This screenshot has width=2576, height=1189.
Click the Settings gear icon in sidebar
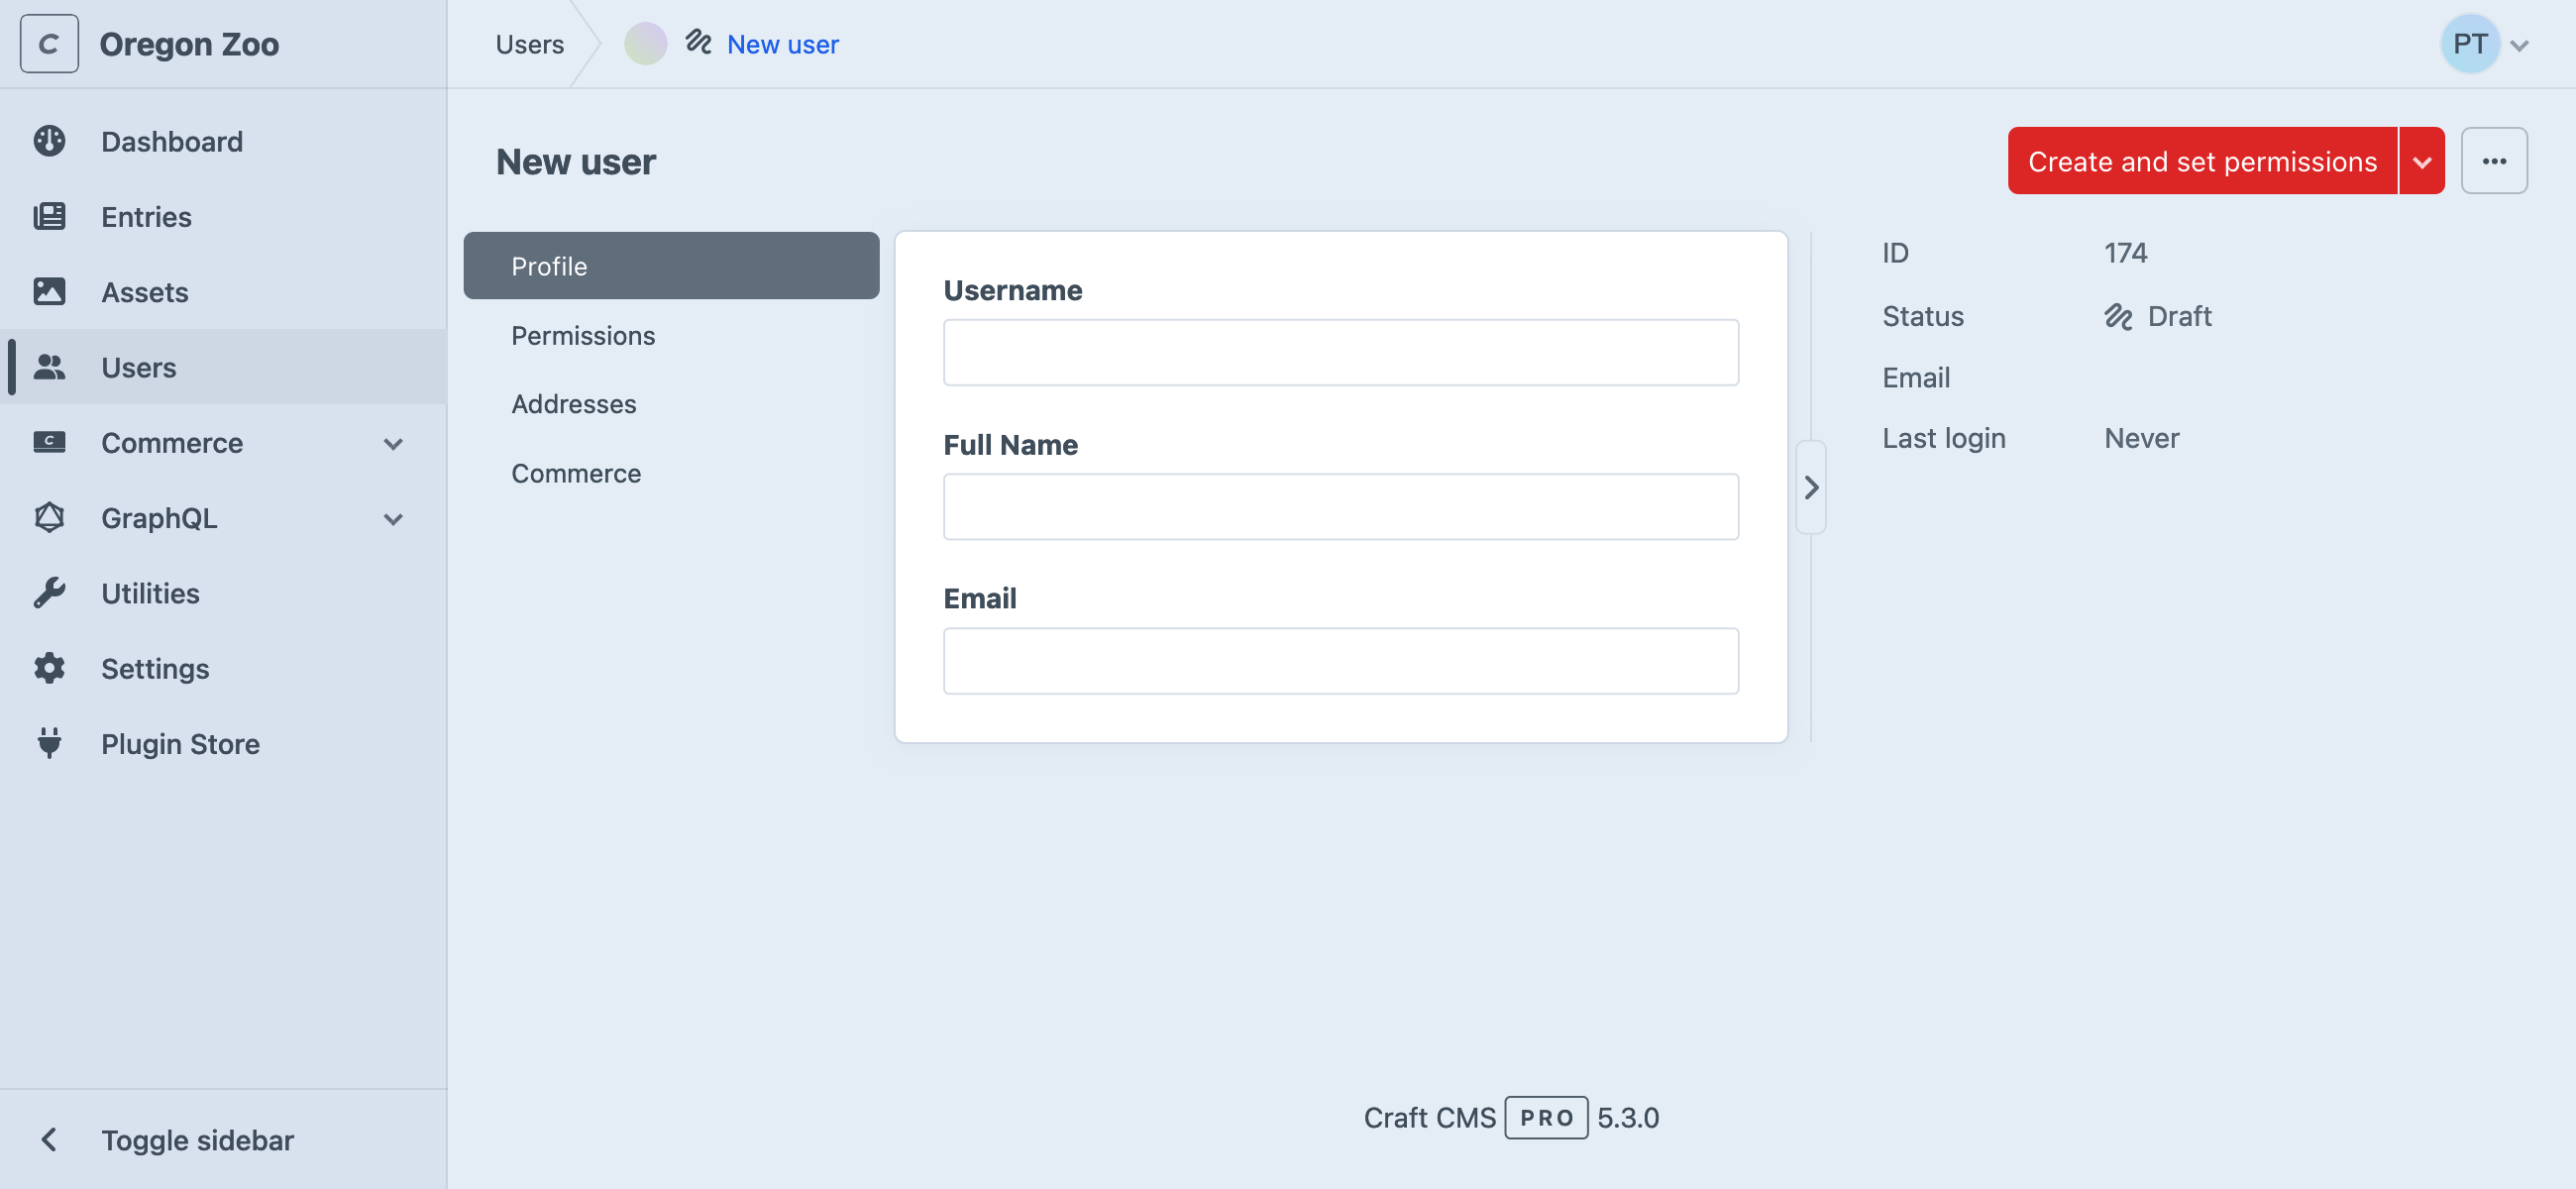50,669
